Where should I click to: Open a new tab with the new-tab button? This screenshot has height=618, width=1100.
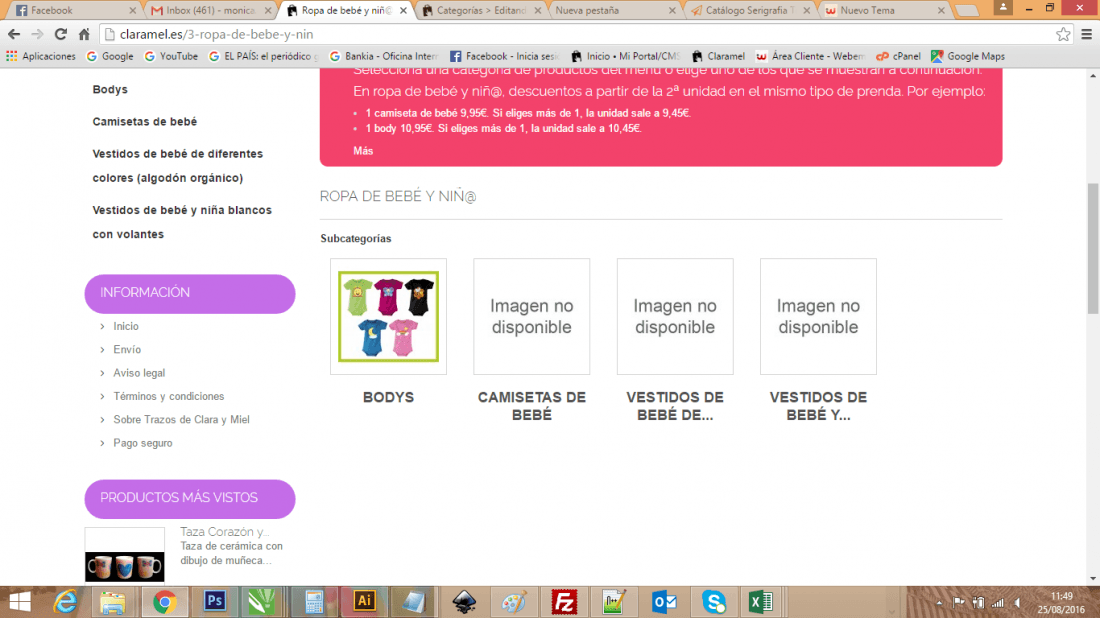[x=967, y=11]
